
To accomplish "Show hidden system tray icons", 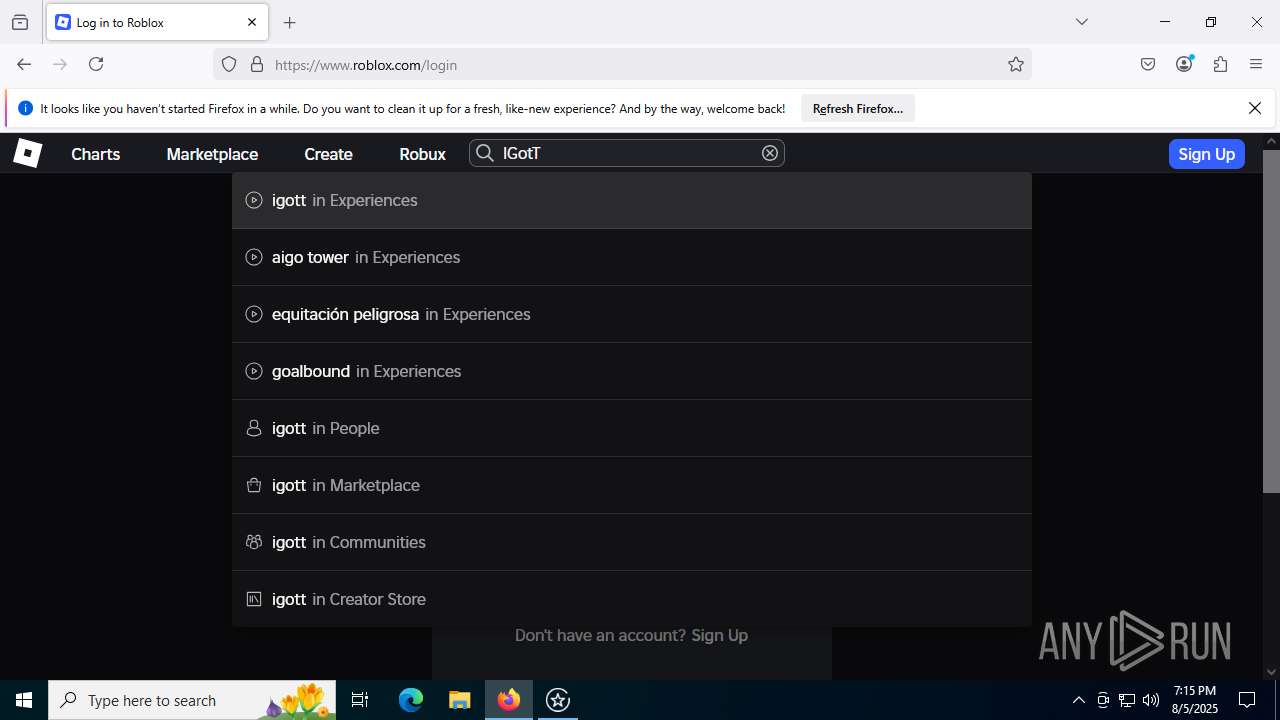I will pyautogui.click(x=1078, y=700).
